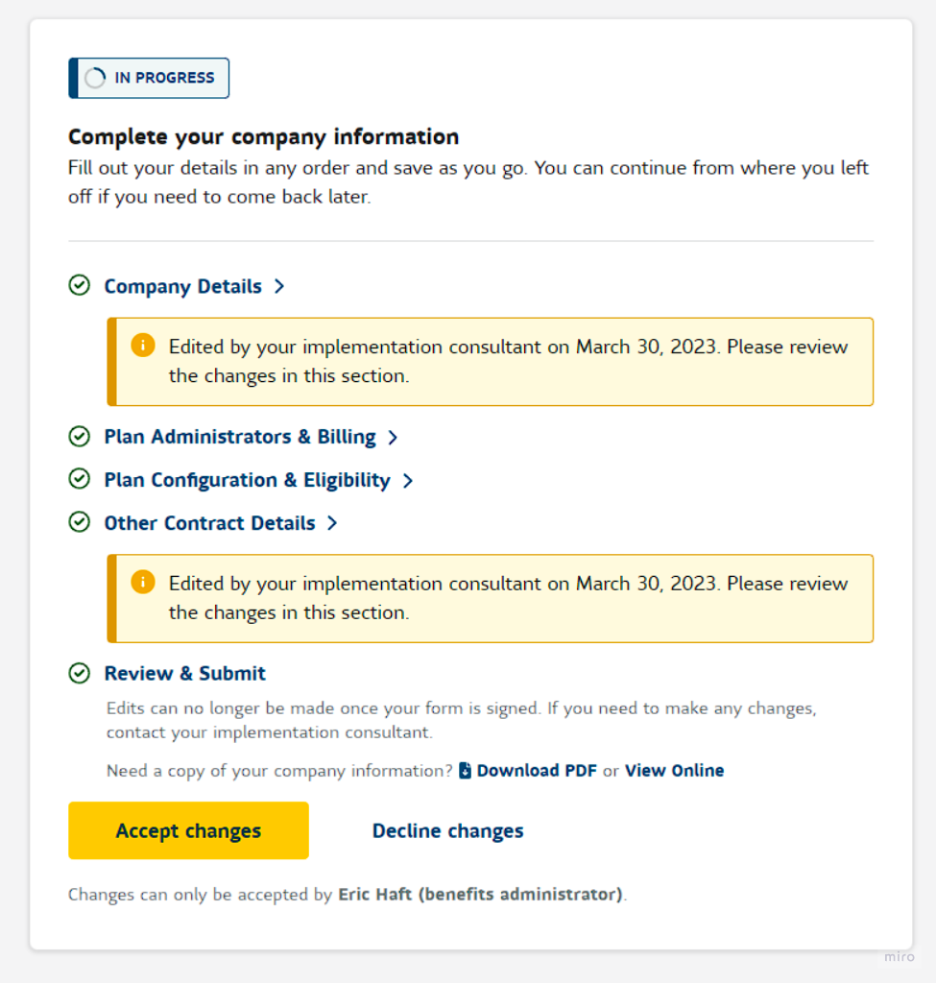The height and width of the screenshot is (984, 936).
Task: Click the info icon under Other Contract Details
Action: [x=143, y=582]
